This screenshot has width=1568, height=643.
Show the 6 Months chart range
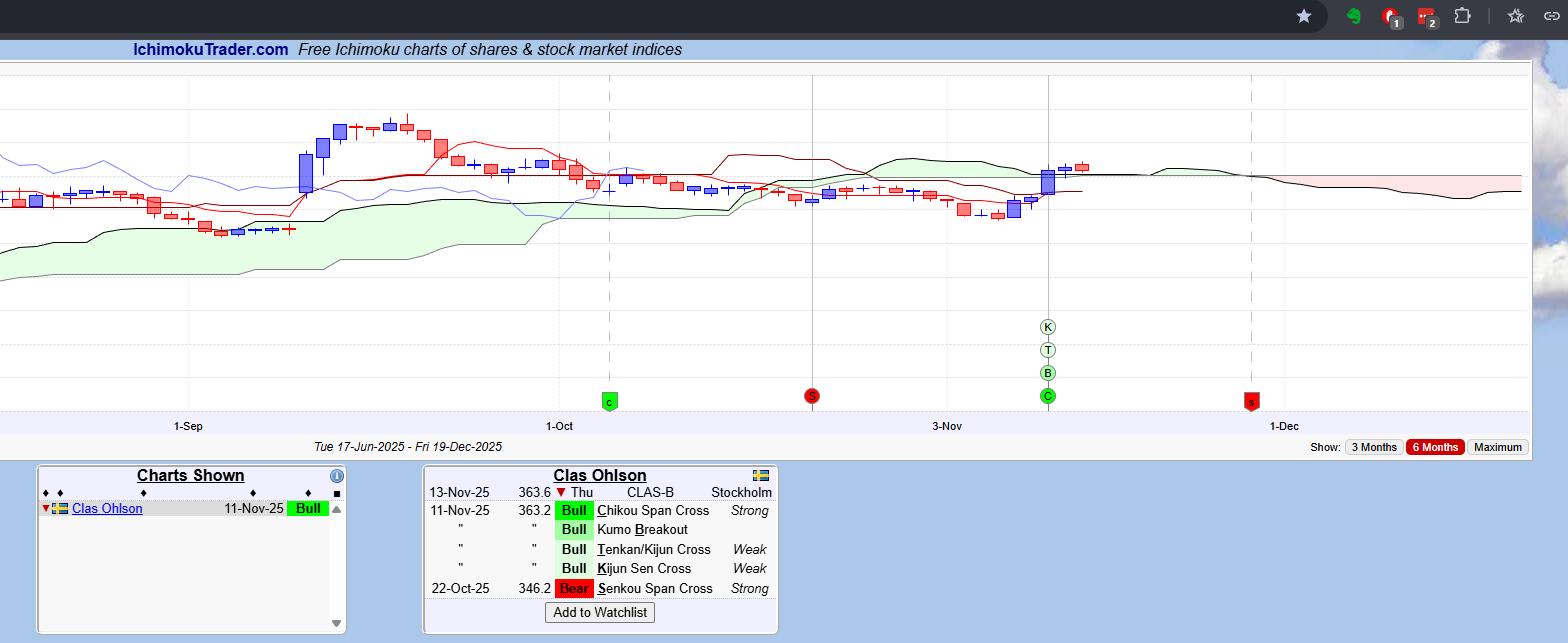[x=1435, y=447]
